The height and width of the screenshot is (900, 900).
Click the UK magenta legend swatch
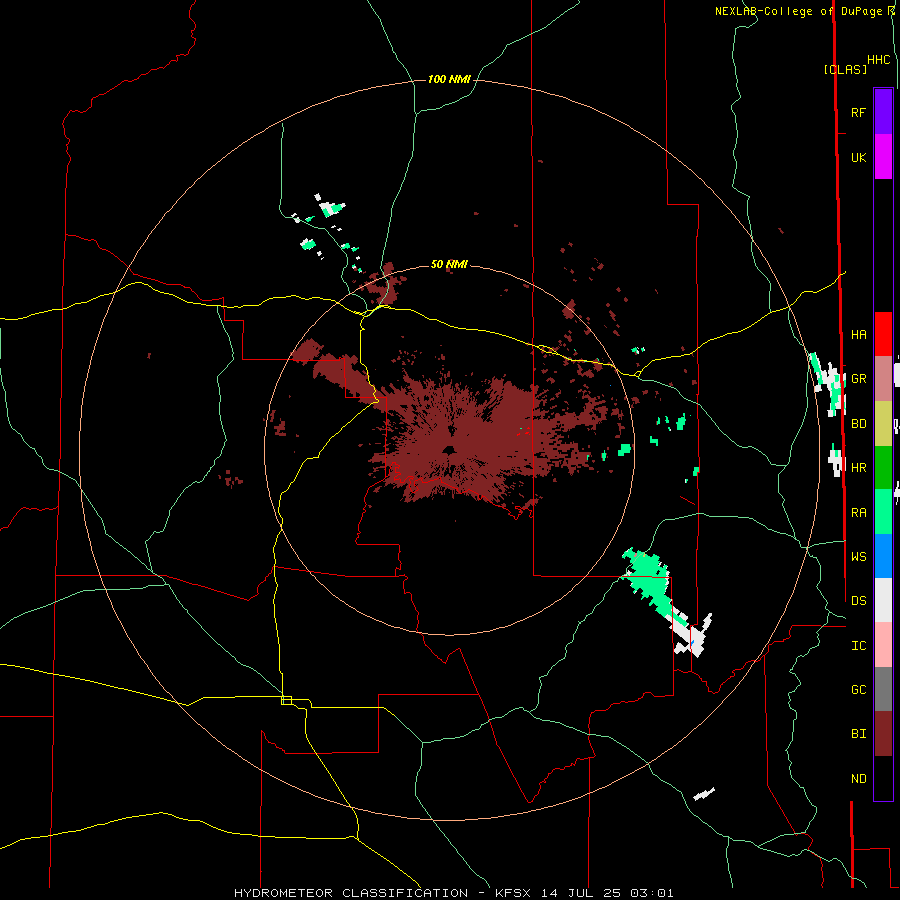coord(883,157)
